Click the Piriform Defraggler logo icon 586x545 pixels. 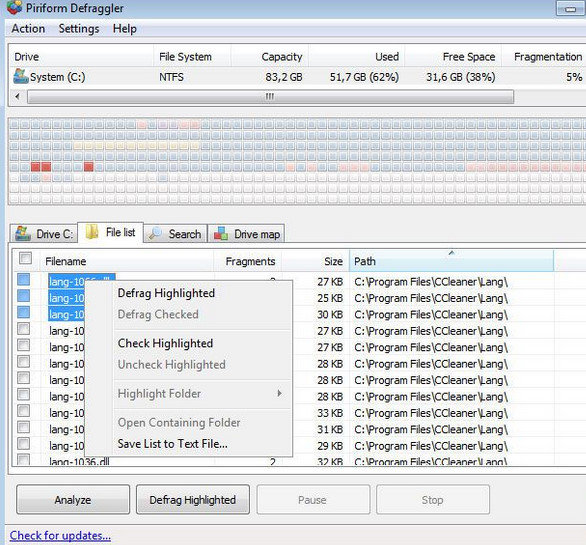pyautogui.click(x=14, y=7)
